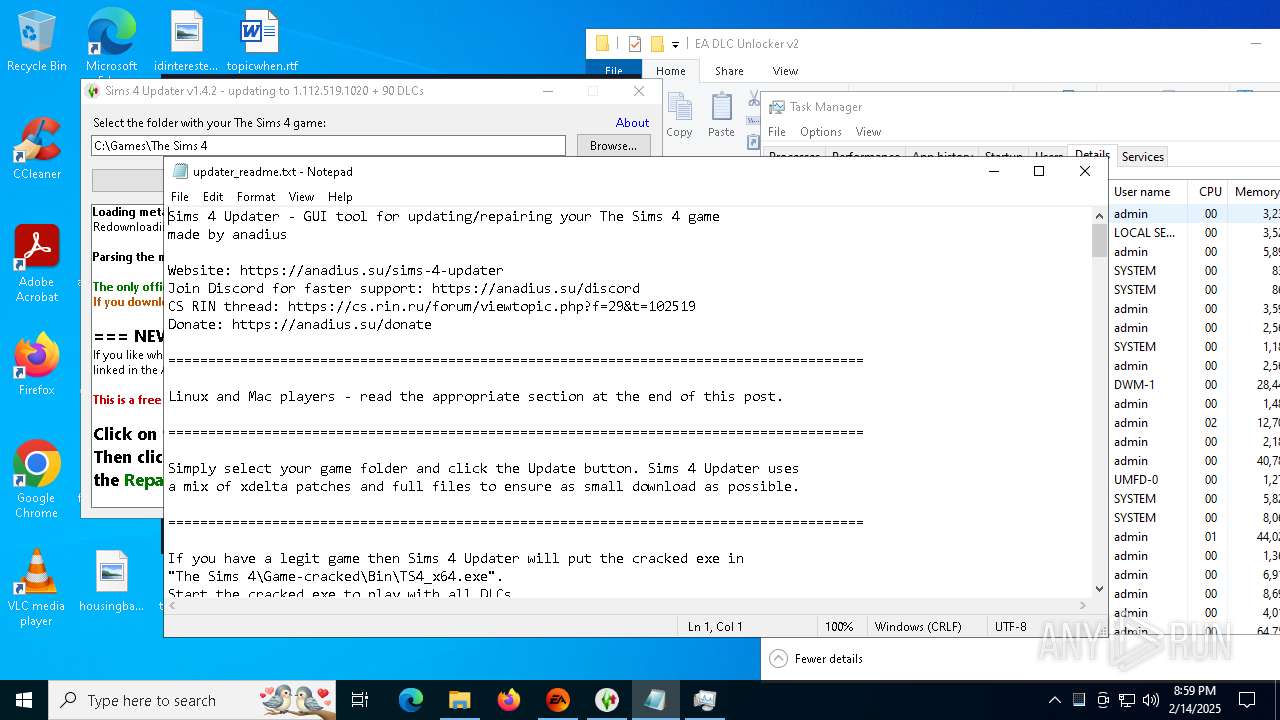Open Notepad Edit menu
1280x720 pixels.
[213, 197]
